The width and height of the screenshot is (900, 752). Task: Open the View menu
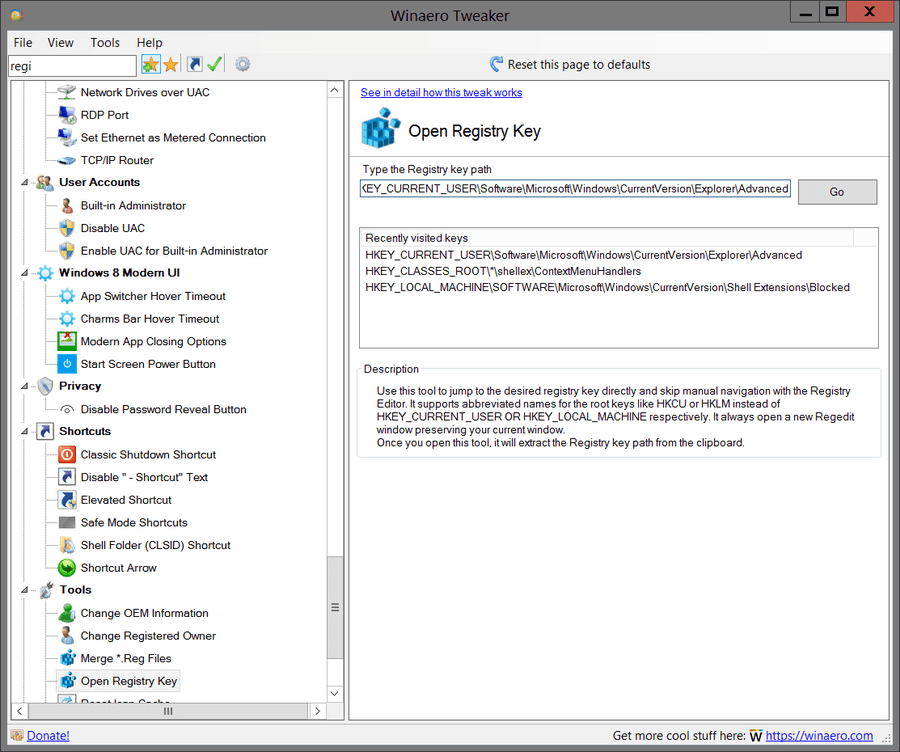[60, 42]
